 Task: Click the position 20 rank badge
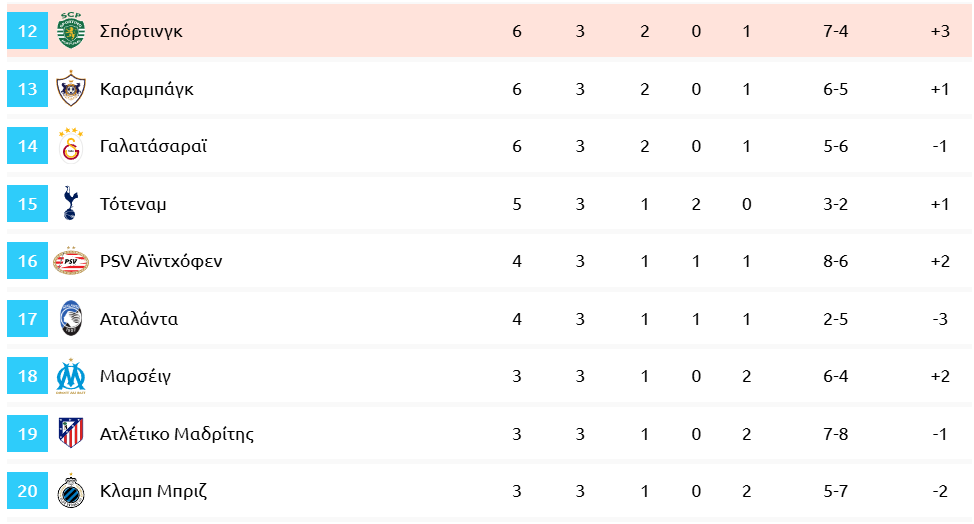pyautogui.click(x=27, y=491)
